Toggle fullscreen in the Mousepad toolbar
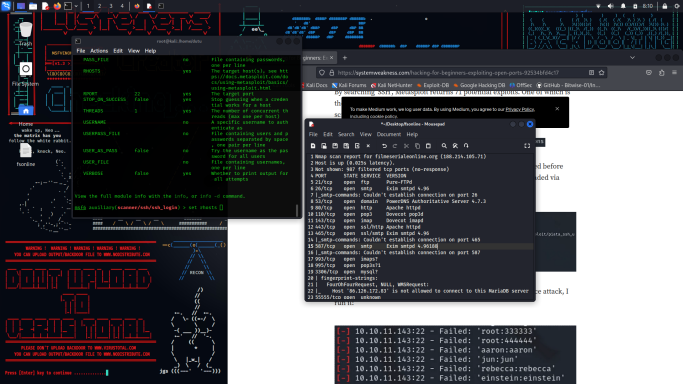The height and width of the screenshot is (384, 683). 527,146
